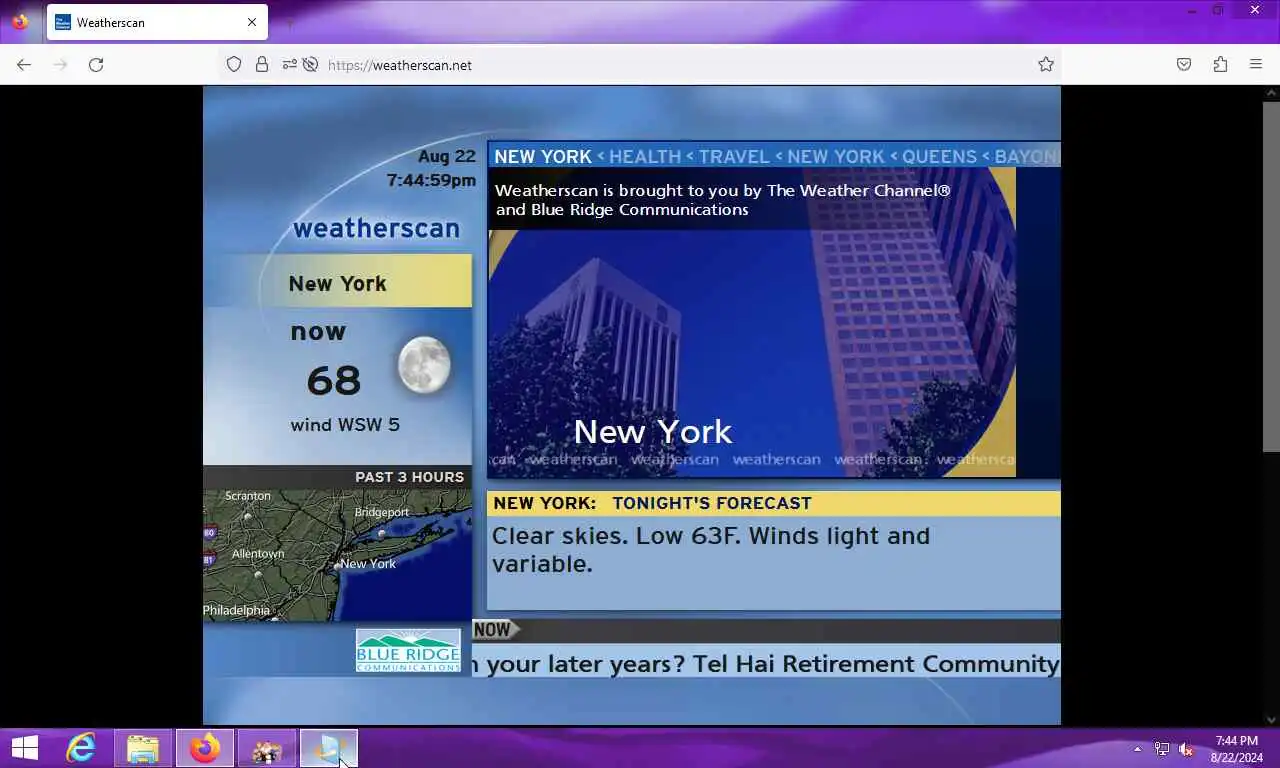Open the Windows Start menu
Image resolution: width=1280 pixels, height=768 pixels.
pos(25,748)
